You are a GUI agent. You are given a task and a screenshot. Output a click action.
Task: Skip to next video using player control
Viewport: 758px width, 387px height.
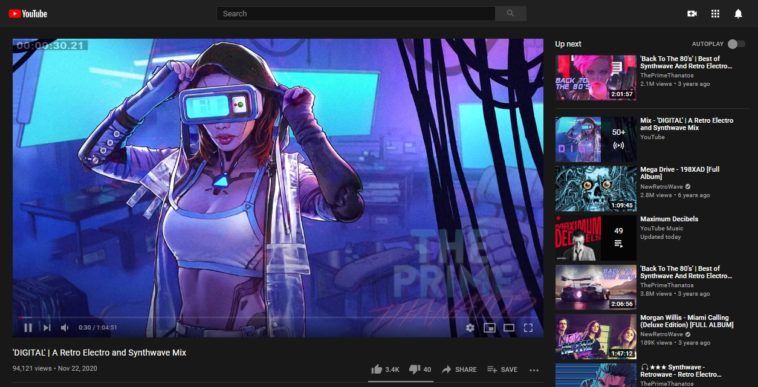click(x=47, y=328)
